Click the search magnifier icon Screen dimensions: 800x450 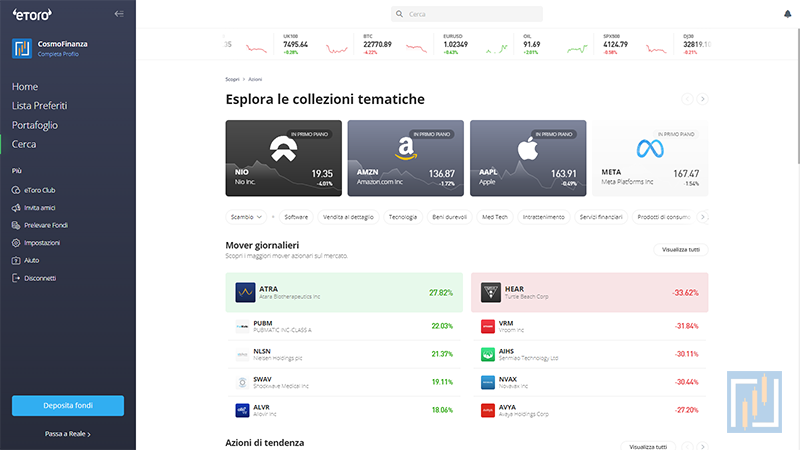[x=399, y=14]
